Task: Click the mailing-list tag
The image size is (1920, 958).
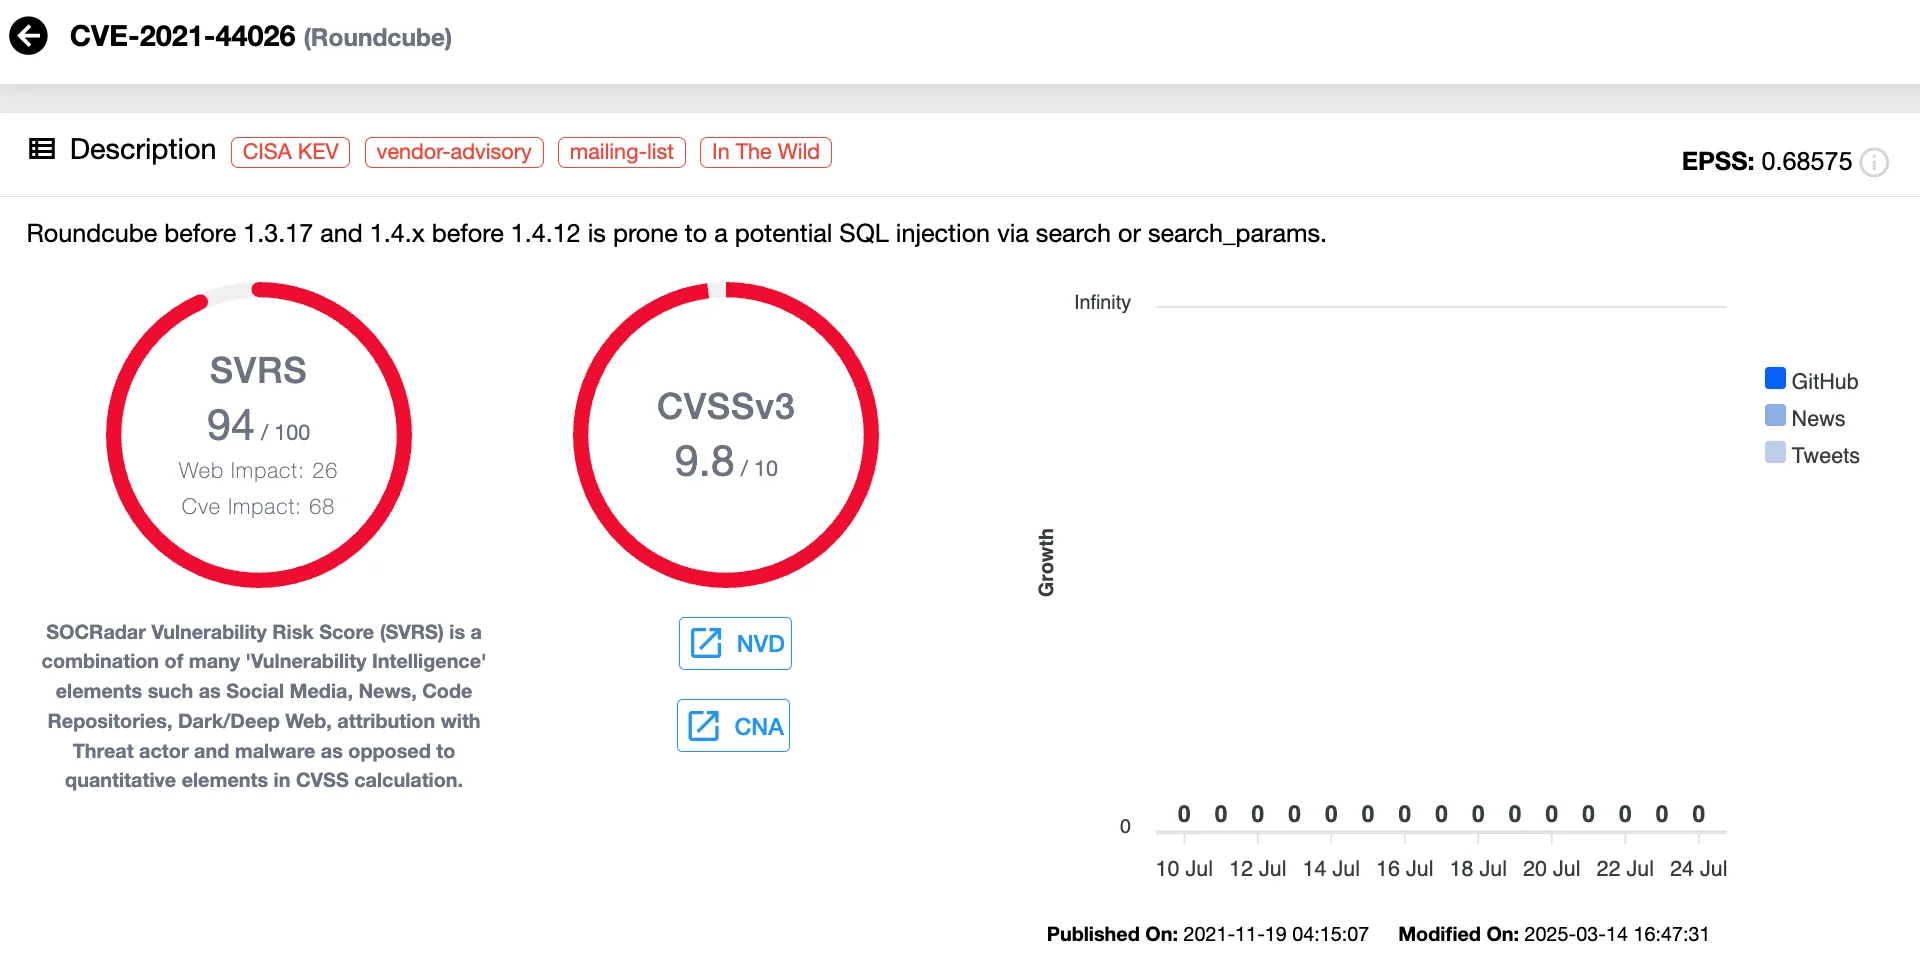Action: (622, 152)
